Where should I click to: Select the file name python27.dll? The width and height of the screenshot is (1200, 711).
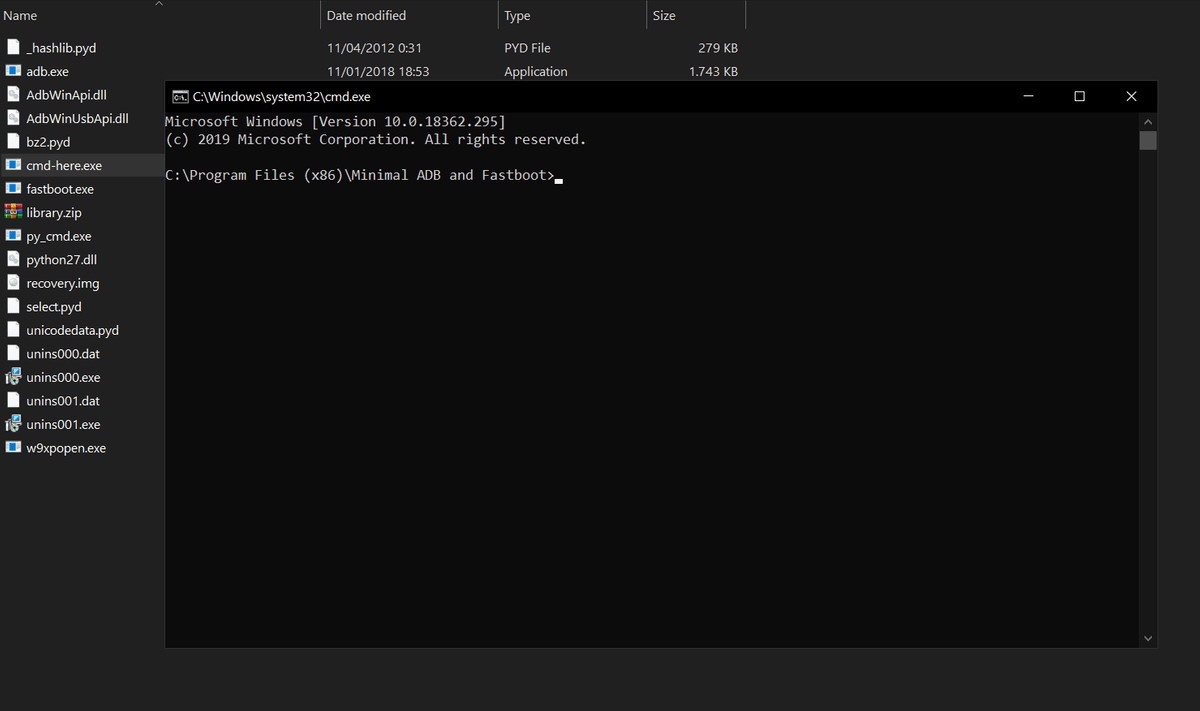click(62, 260)
